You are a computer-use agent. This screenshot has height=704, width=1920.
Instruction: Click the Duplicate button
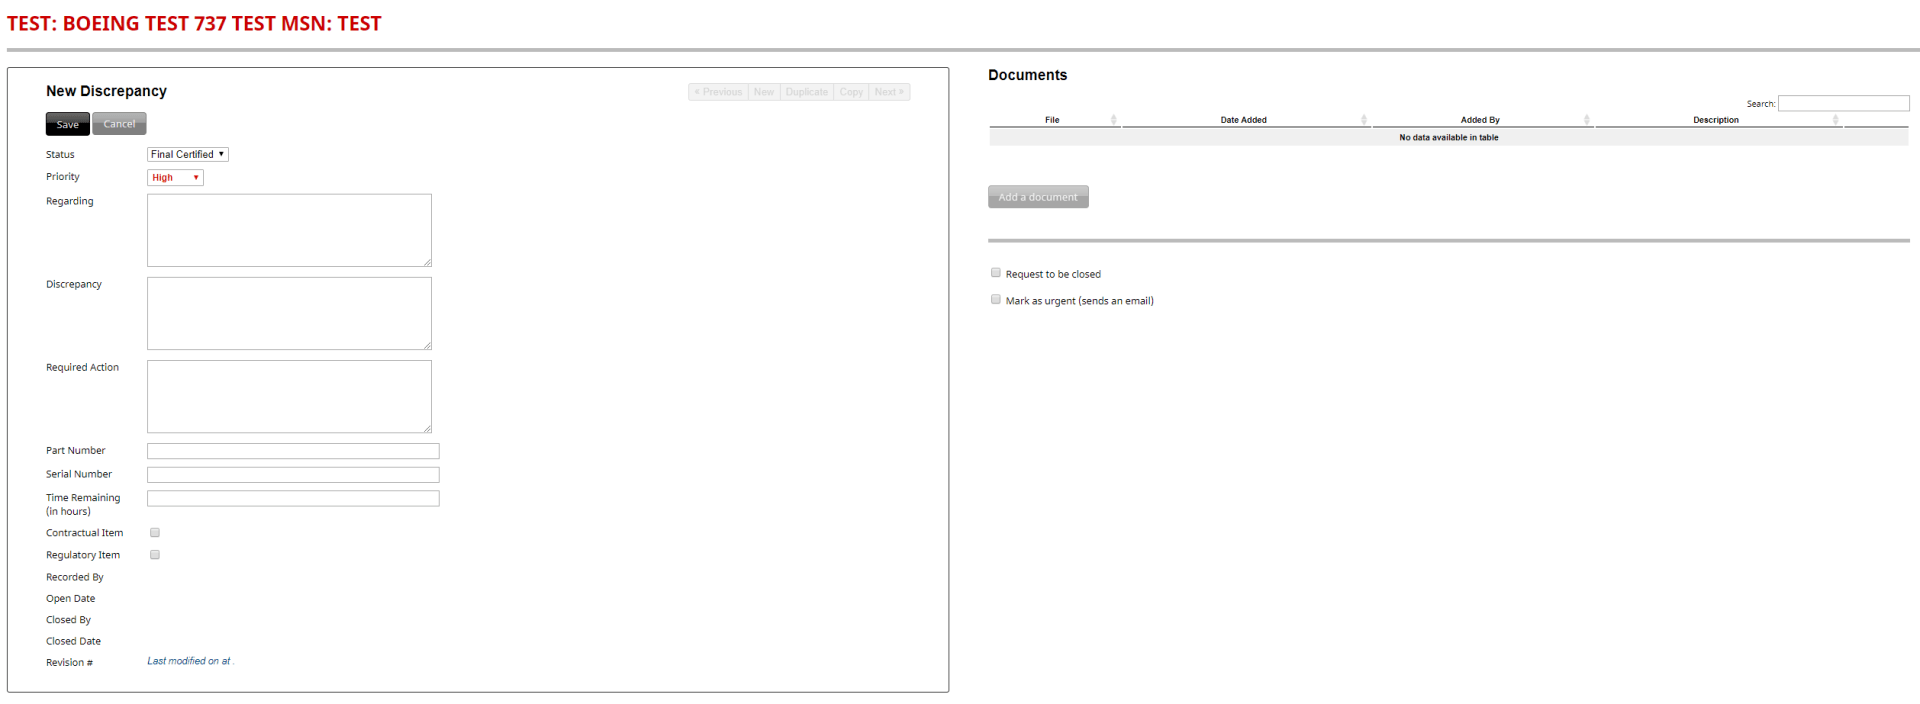(807, 92)
